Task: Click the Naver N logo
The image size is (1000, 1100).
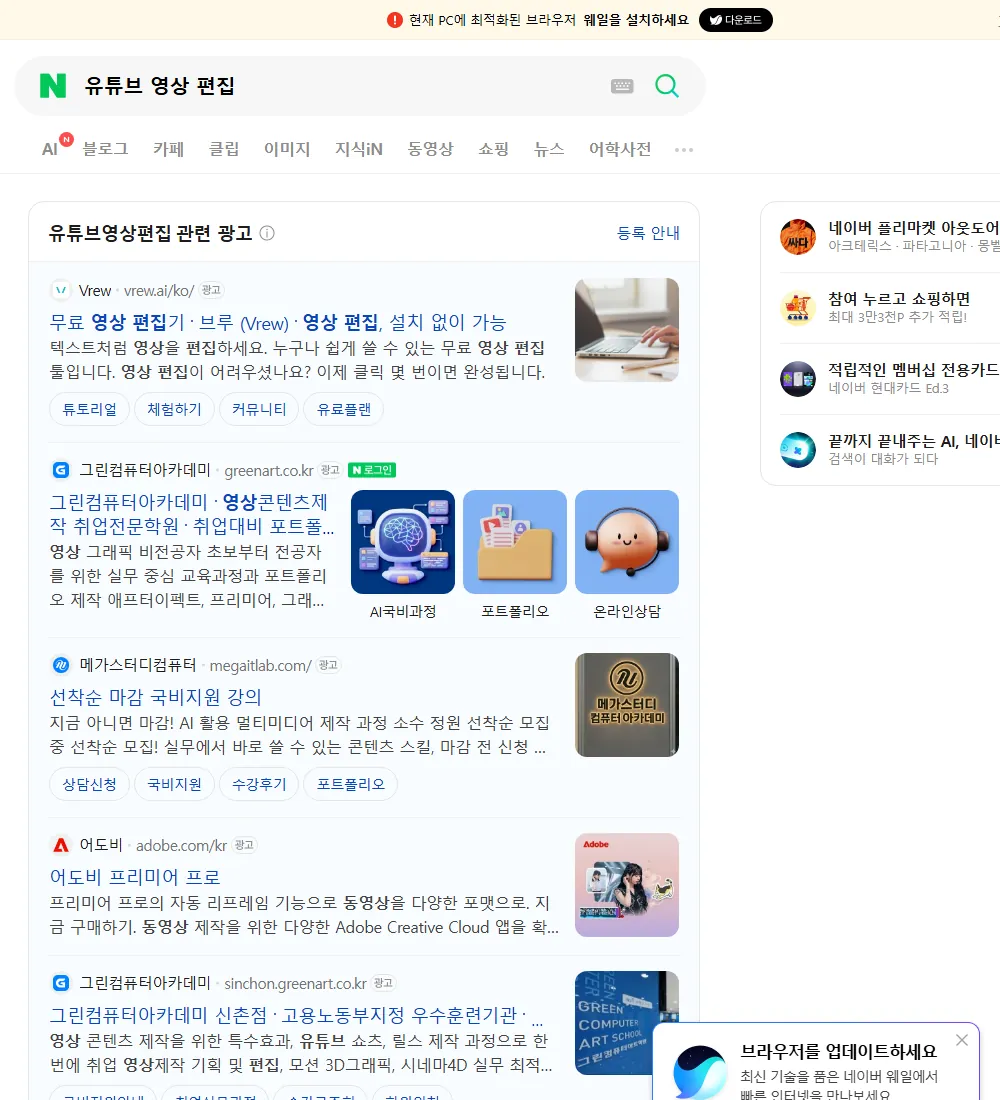Action: pyautogui.click(x=53, y=86)
